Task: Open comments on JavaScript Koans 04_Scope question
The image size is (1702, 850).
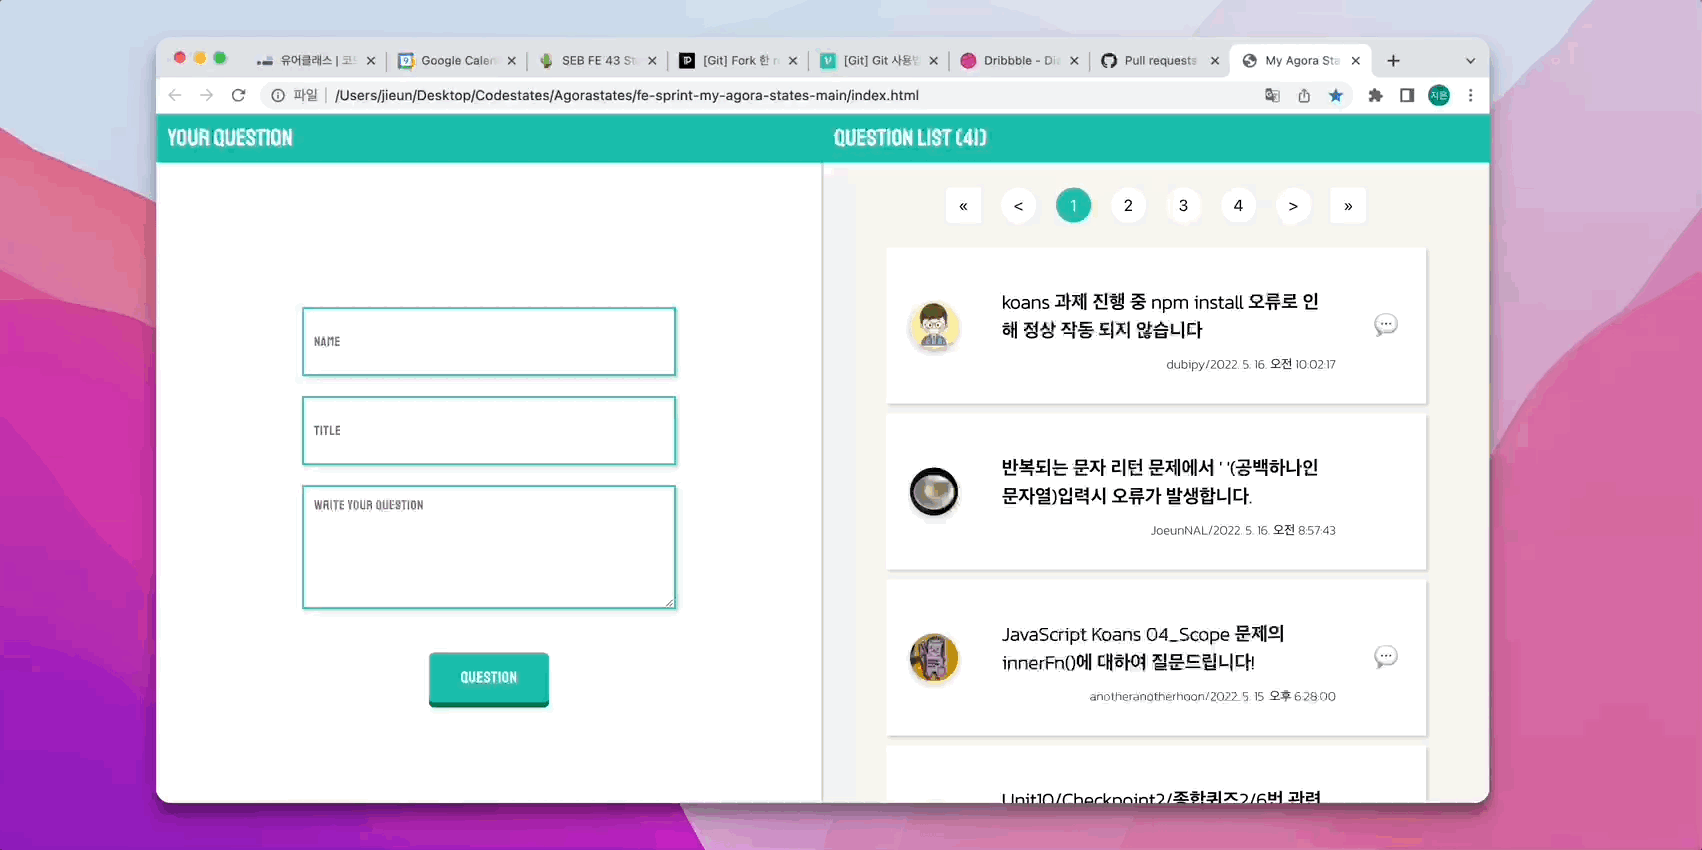Action: point(1386,657)
